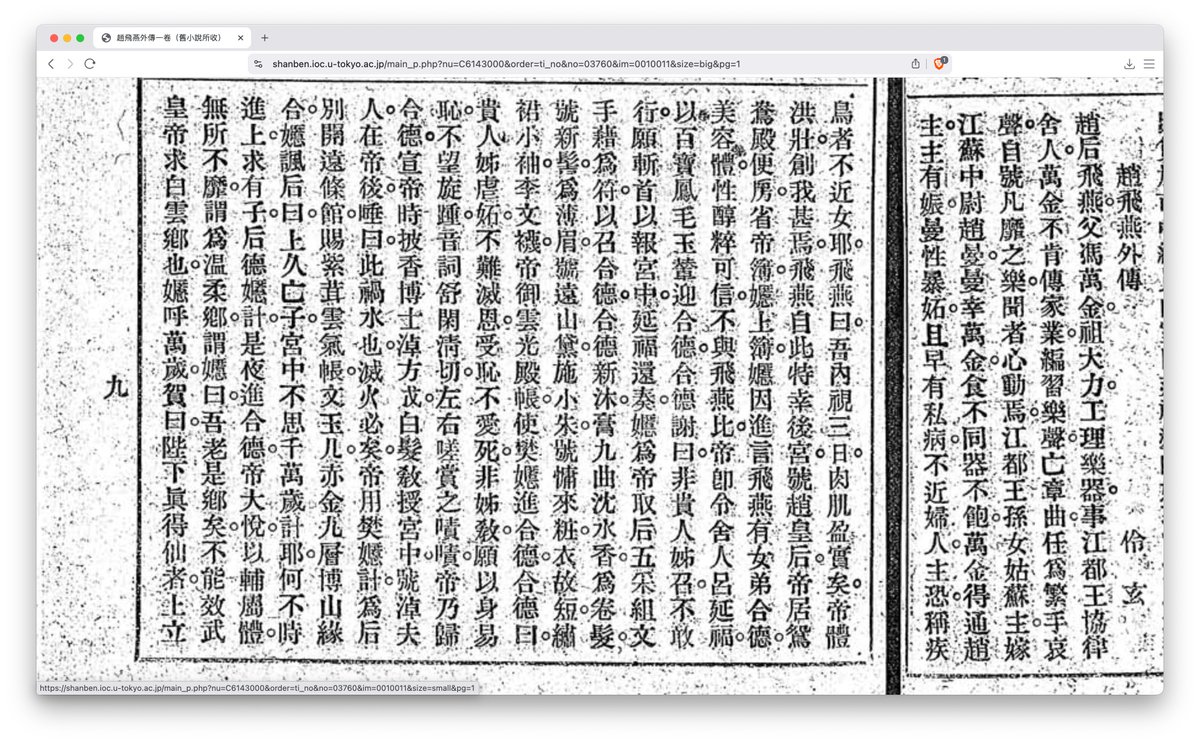Go back to the previous page
Viewport: 1200px width, 743px height.
pyautogui.click(x=51, y=63)
